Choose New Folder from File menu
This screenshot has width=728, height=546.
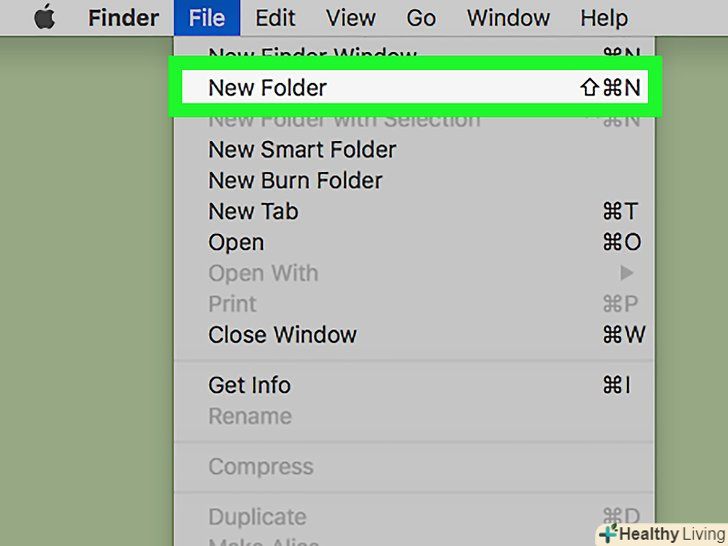tap(267, 88)
